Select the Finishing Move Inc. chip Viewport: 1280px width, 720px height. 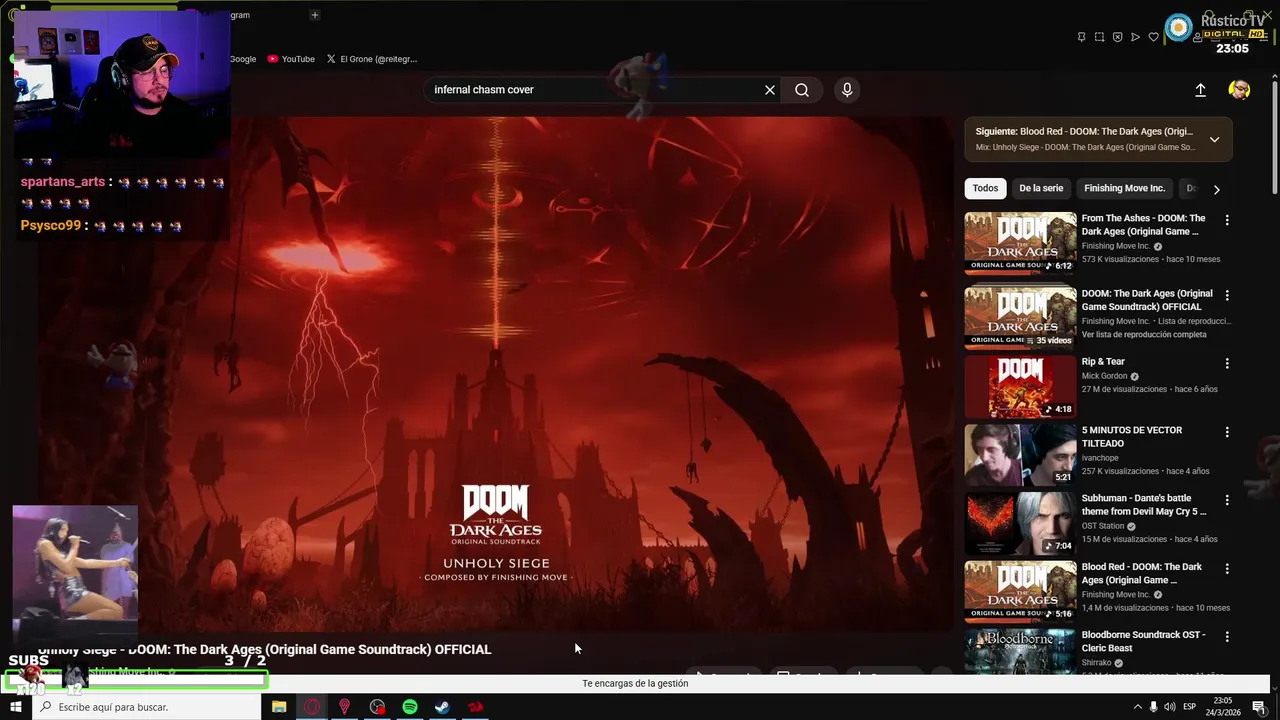(x=1124, y=188)
